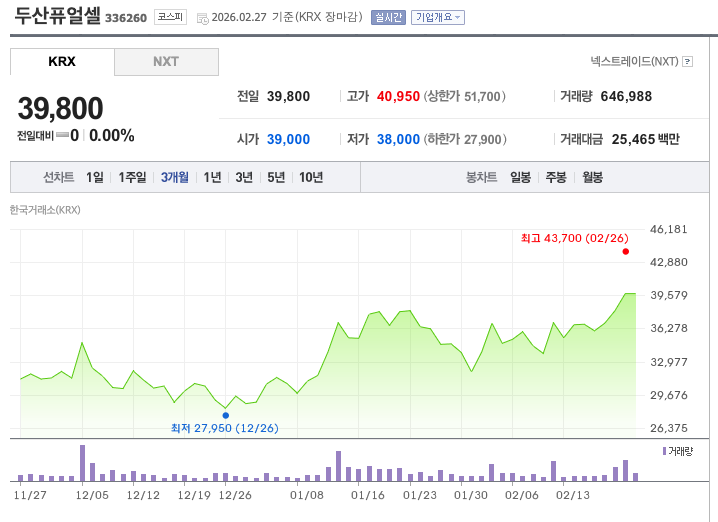Click the 46,181 price axis label
Viewport: 718px width, 522px height.
[669, 229]
